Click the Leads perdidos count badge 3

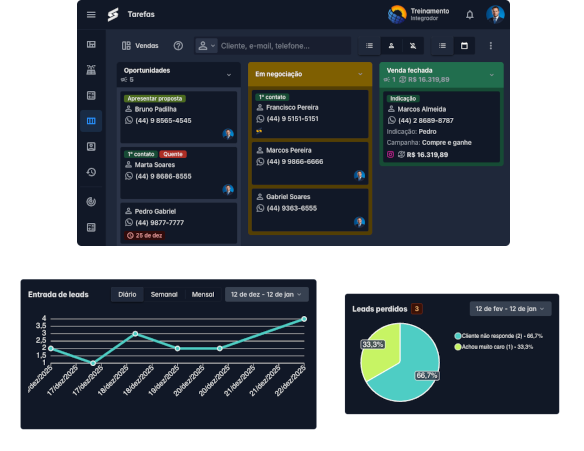click(417, 309)
